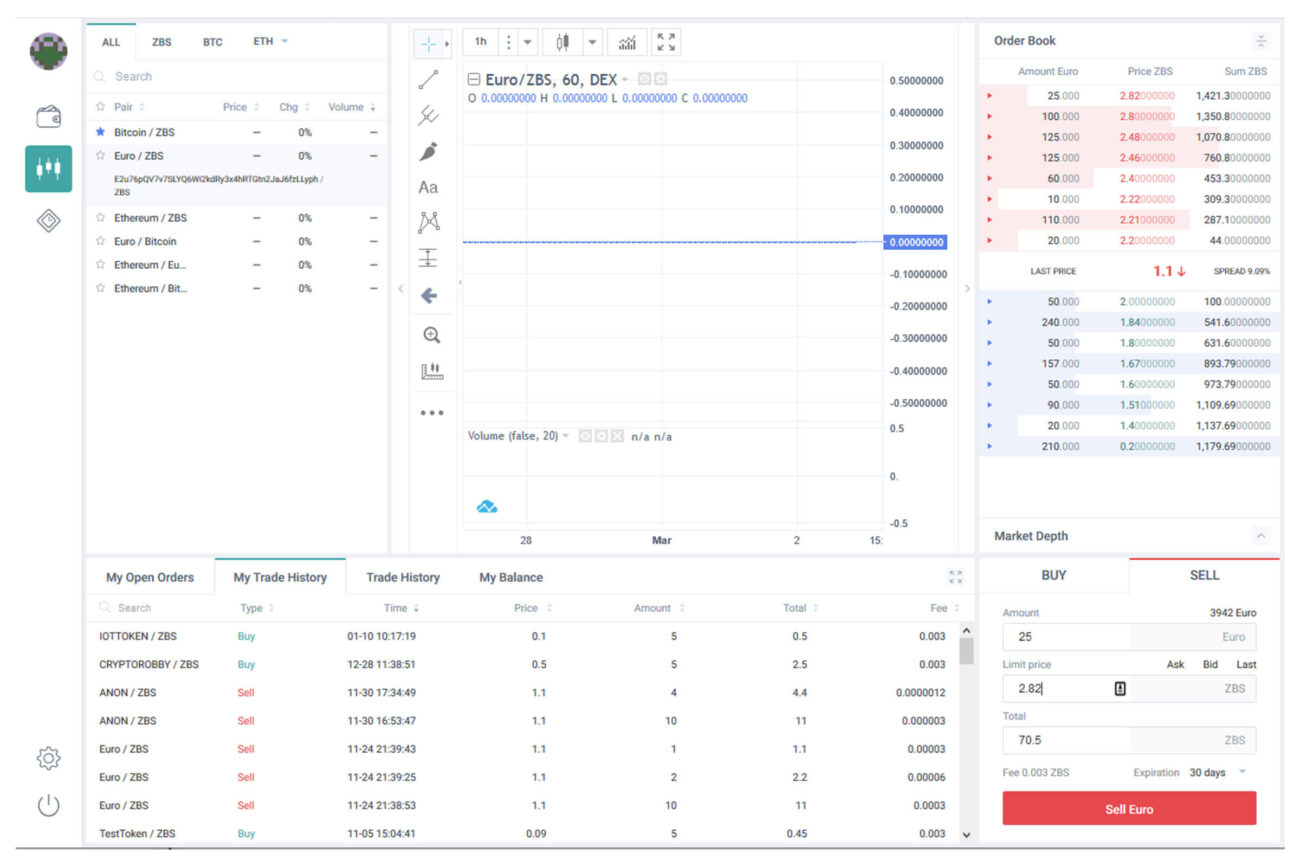Star the Euro / Bitcoin pair
This screenshot has width=1300, height=867.
[100, 242]
